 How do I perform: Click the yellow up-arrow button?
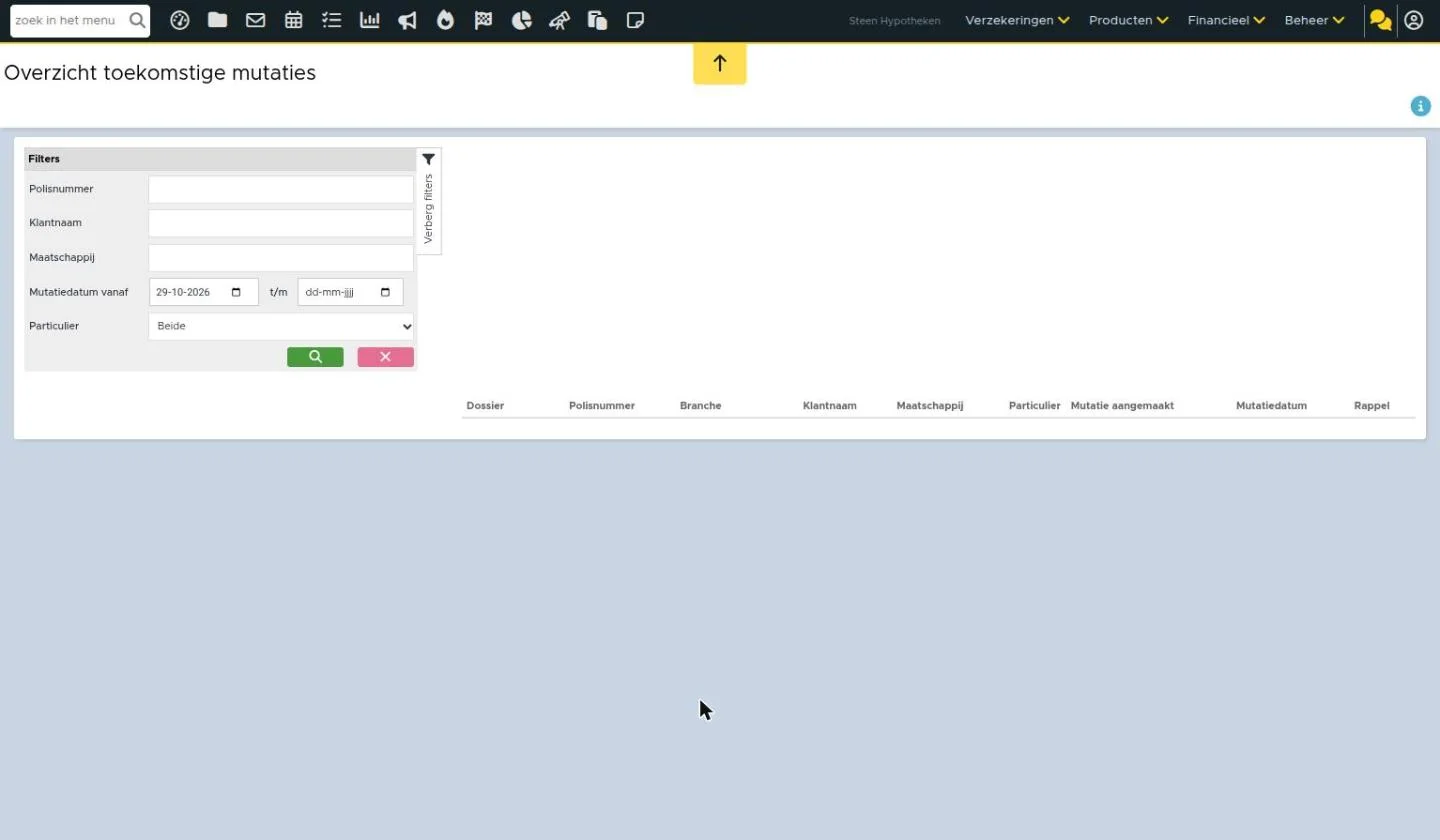pyautogui.click(x=720, y=63)
